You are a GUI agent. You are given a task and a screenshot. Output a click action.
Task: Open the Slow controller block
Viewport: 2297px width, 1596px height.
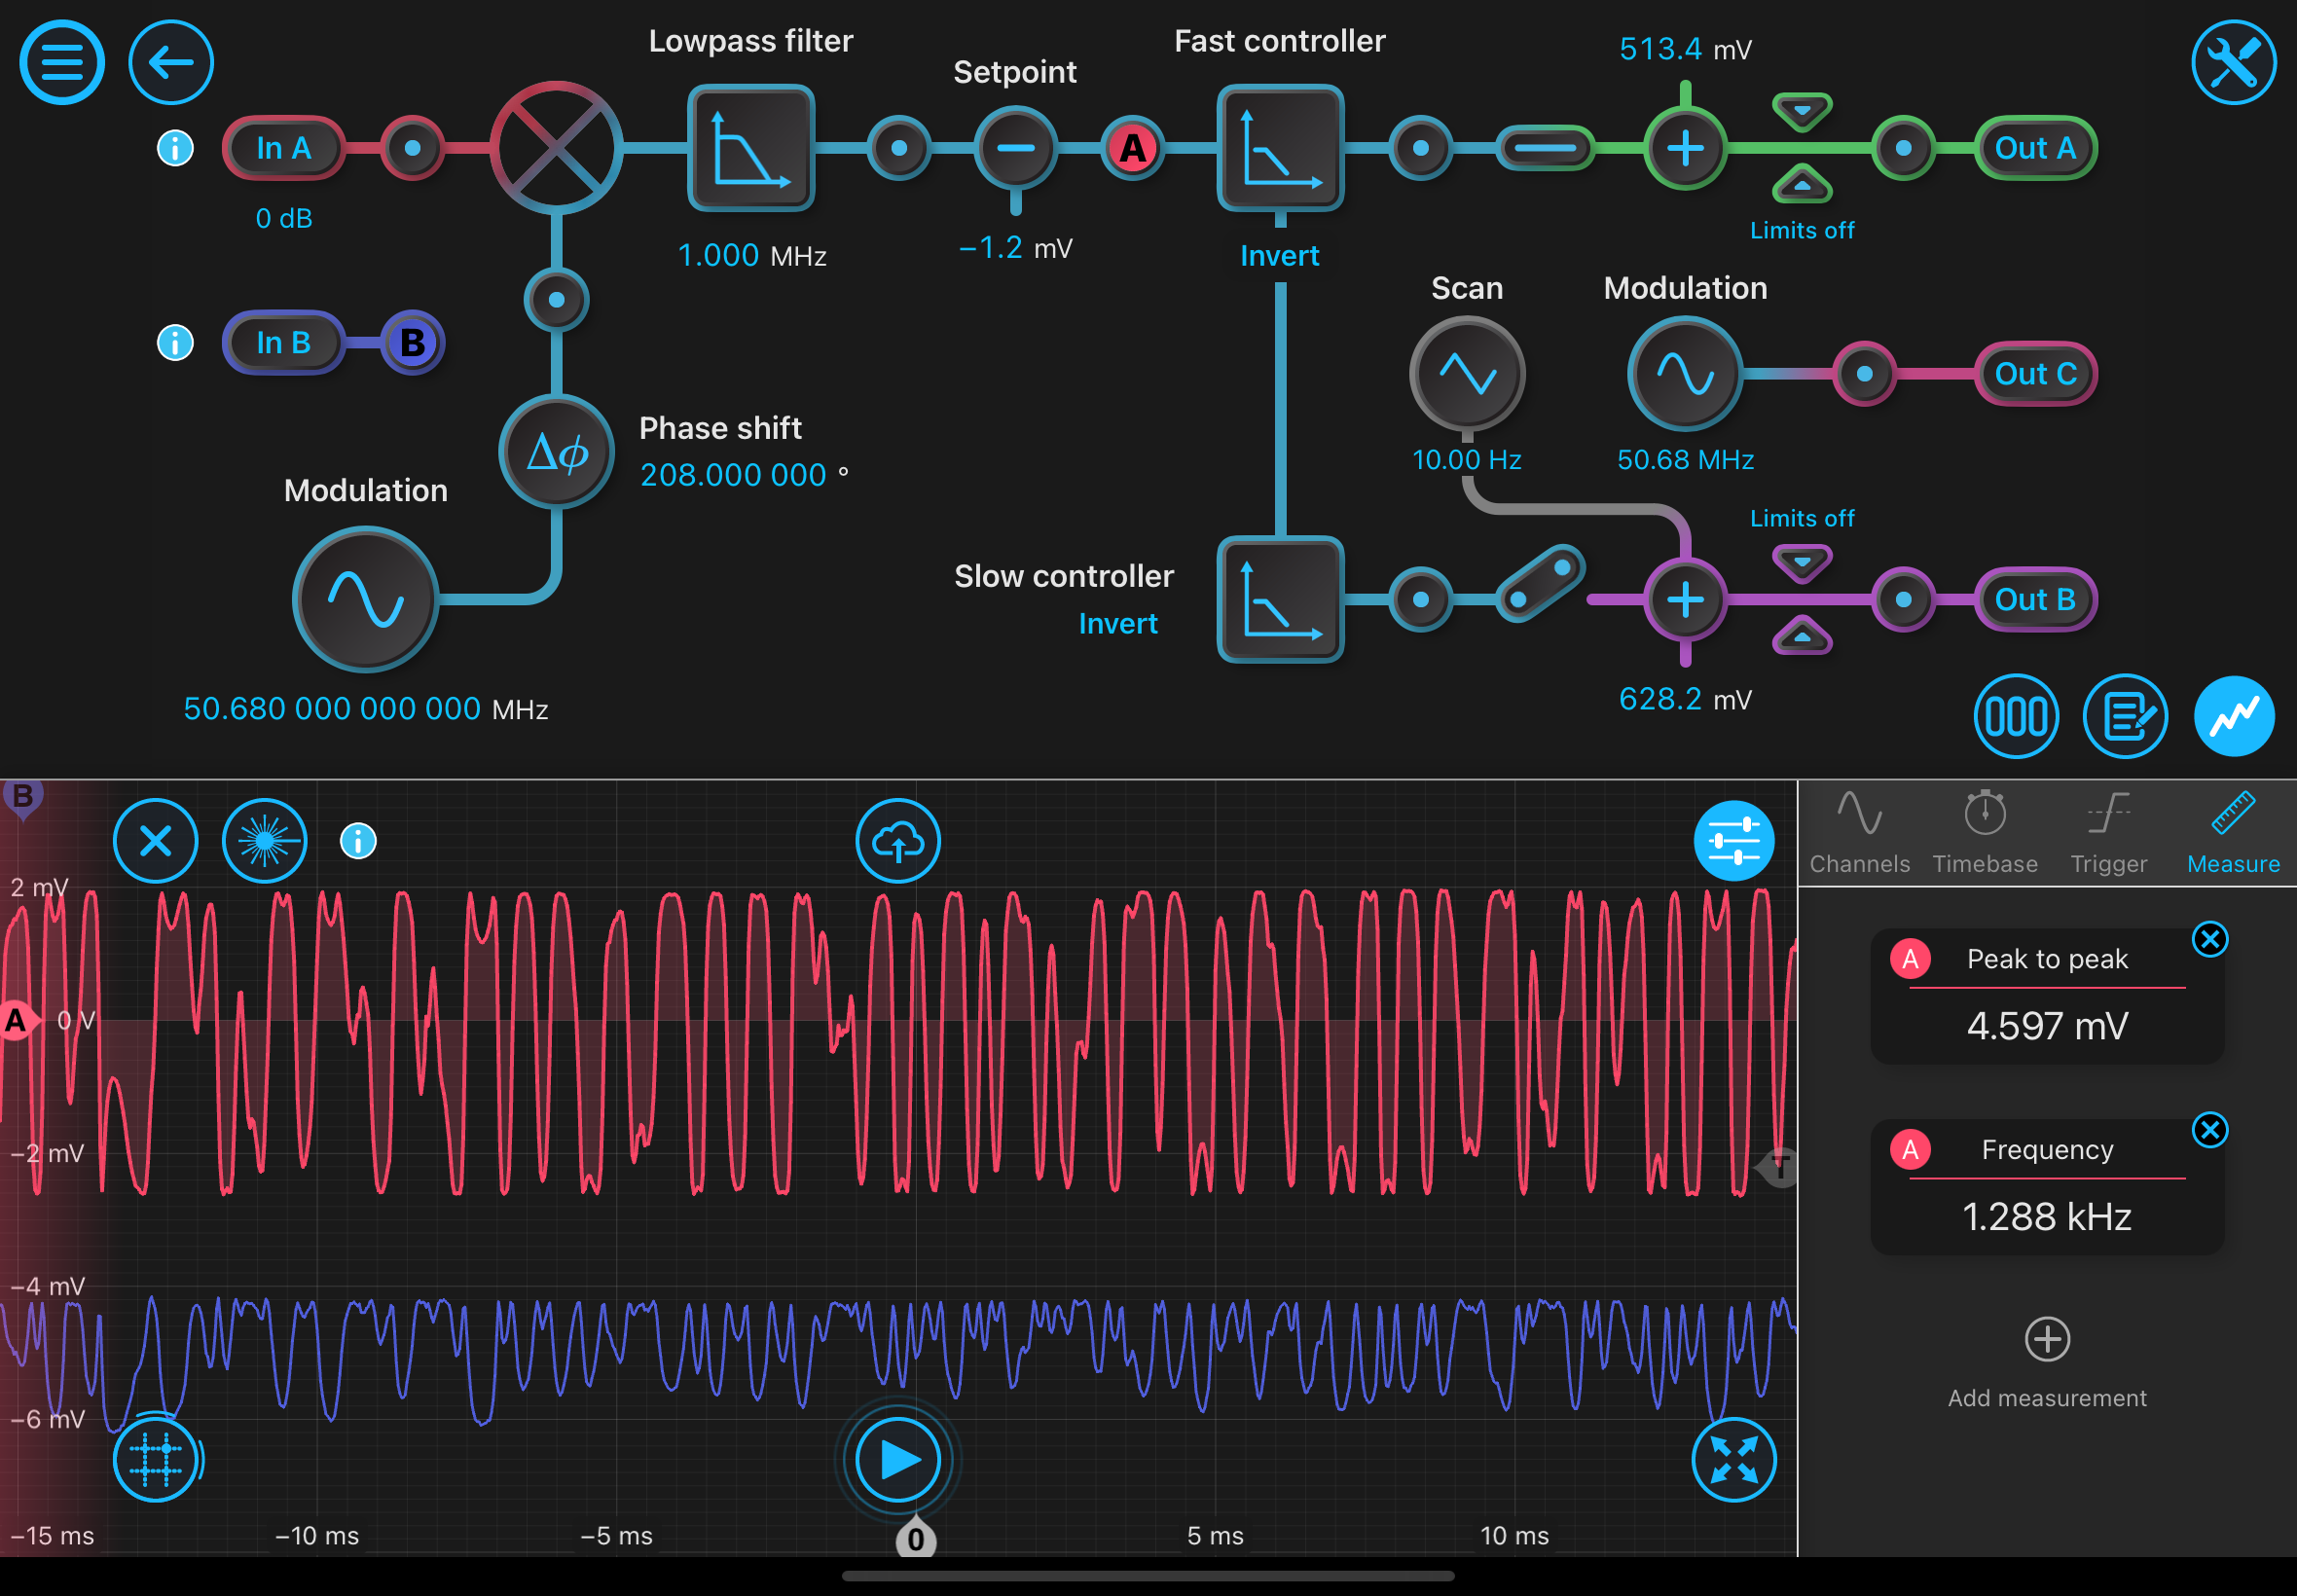click(x=1280, y=599)
